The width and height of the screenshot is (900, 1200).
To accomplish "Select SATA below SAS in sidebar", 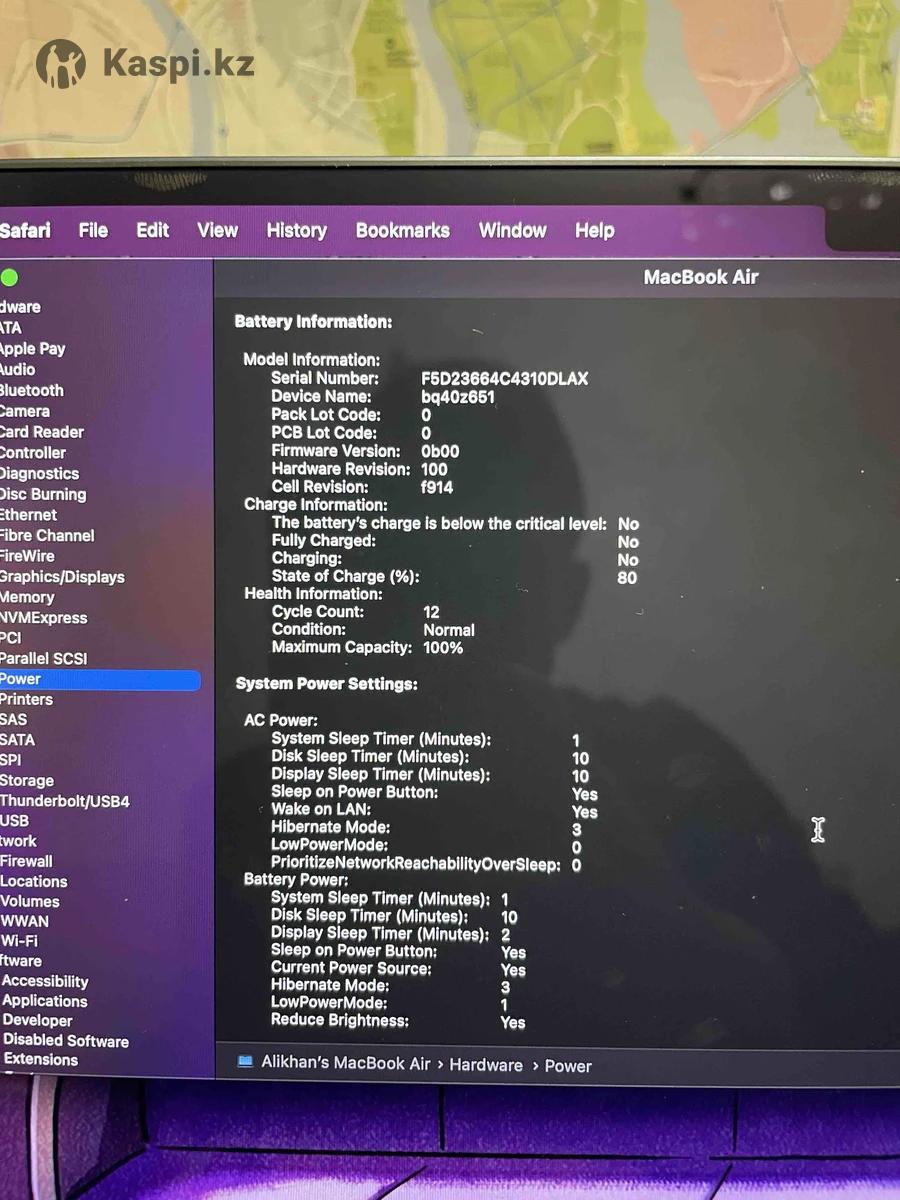I will click(17, 740).
